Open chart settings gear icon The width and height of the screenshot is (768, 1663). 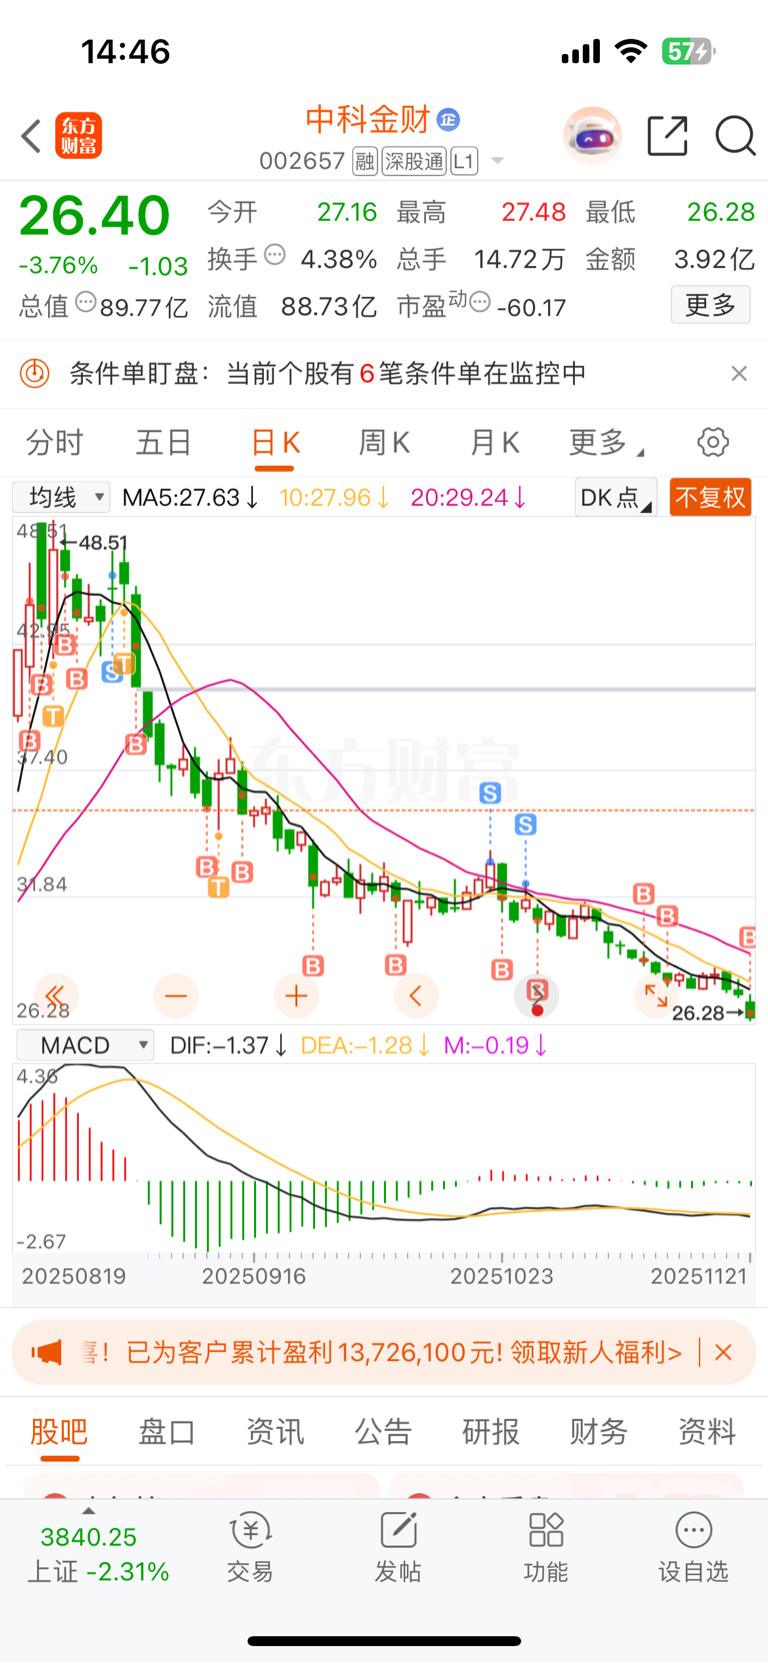coord(713,442)
